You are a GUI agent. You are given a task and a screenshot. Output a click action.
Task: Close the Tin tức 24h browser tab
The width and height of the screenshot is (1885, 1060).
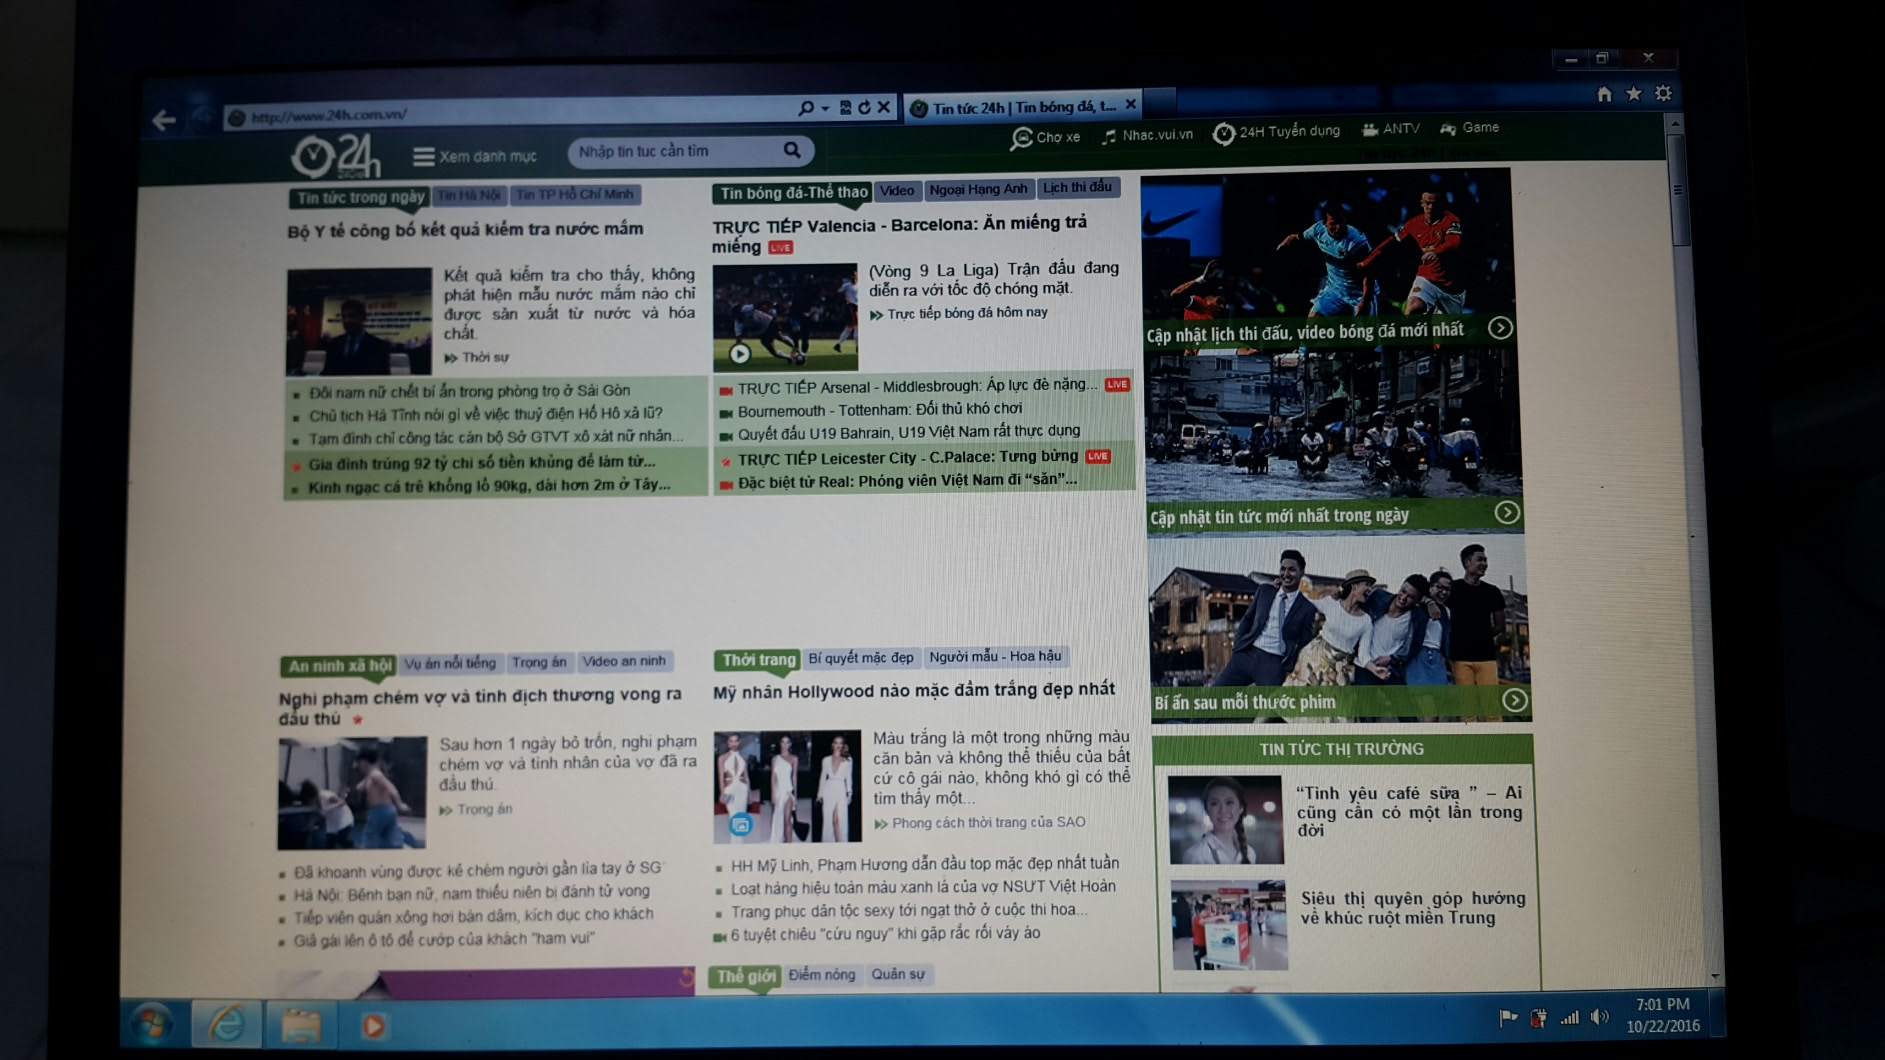(1130, 105)
